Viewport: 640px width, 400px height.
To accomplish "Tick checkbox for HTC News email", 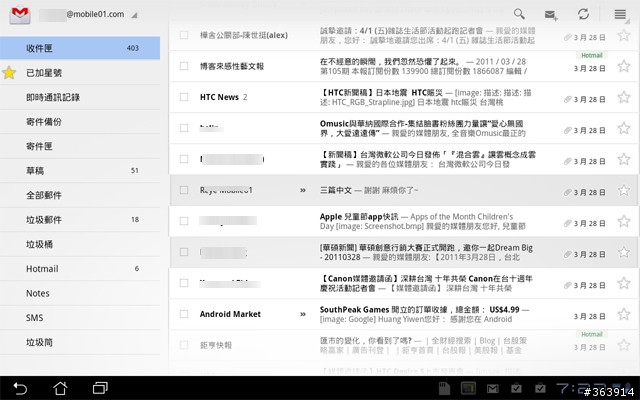I will click(x=184, y=97).
